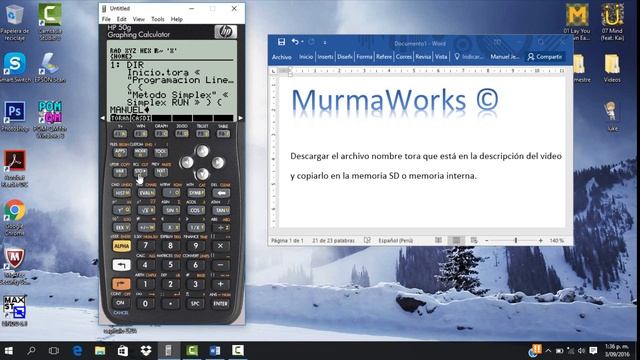The height and width of the screenshot is (360, 640).
Task: Switch to the Referencias ribbon tab
Action: [384, 57]
